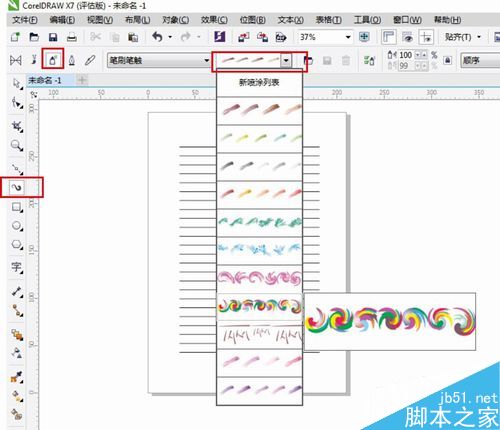
Task: Pick the light blue splash brush stroke
Action: [259, 250]
